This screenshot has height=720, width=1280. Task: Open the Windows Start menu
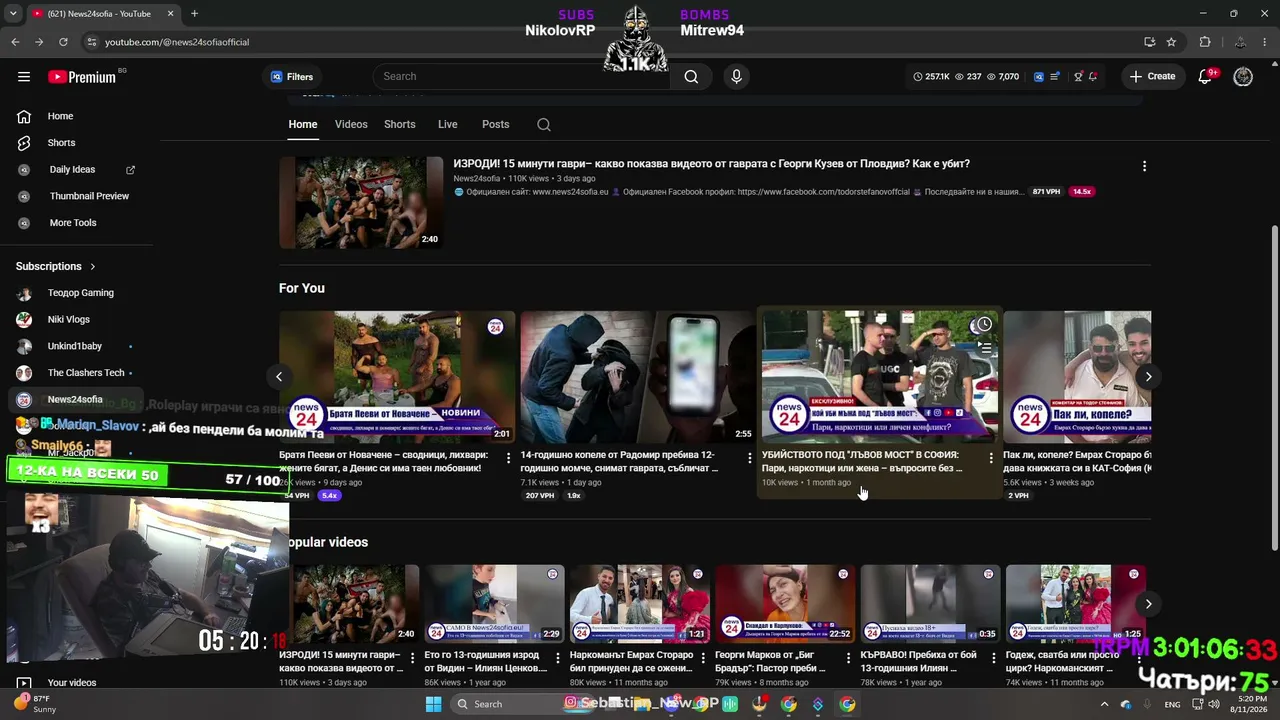(433, 704)
